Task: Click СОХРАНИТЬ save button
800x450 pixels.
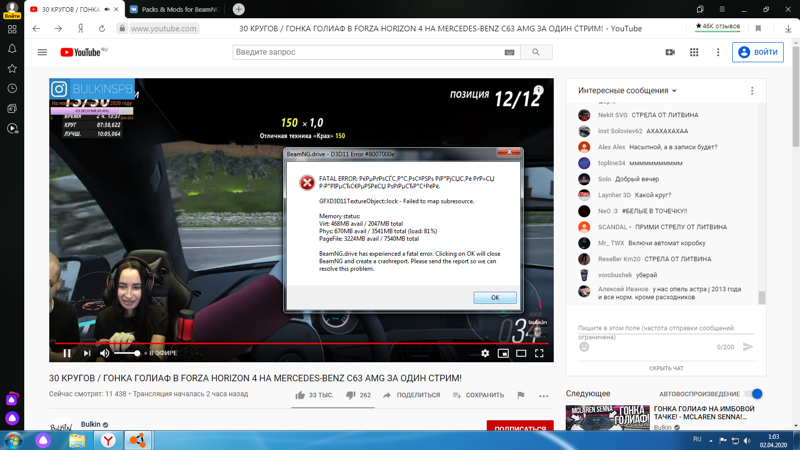Action: point(478,395)
